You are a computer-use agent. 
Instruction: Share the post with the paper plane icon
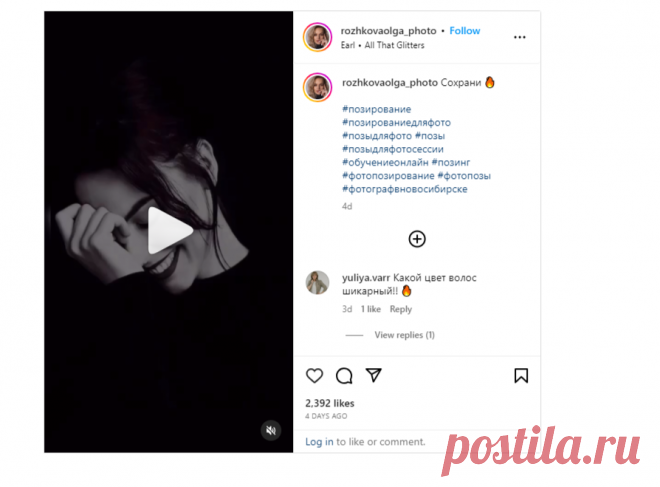click(x=373, y=375)
